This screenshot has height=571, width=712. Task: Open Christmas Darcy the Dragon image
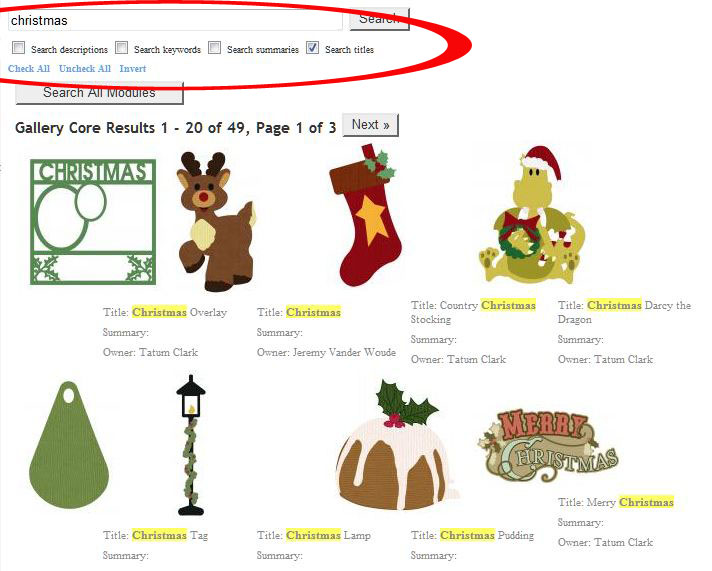coord(532,214)
